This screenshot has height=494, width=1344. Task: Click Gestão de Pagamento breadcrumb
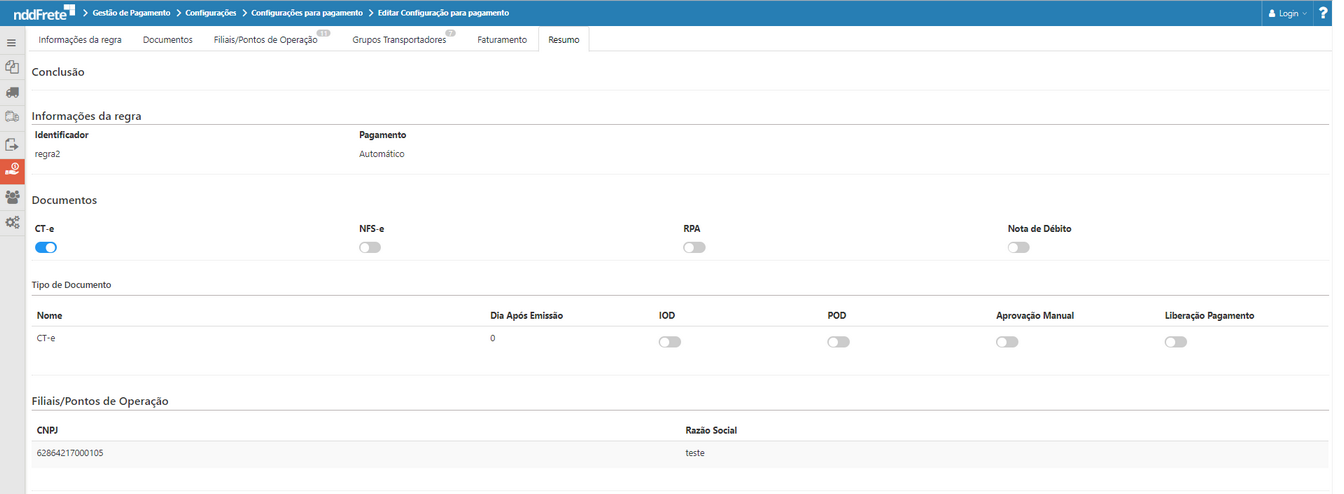[139, 13]
